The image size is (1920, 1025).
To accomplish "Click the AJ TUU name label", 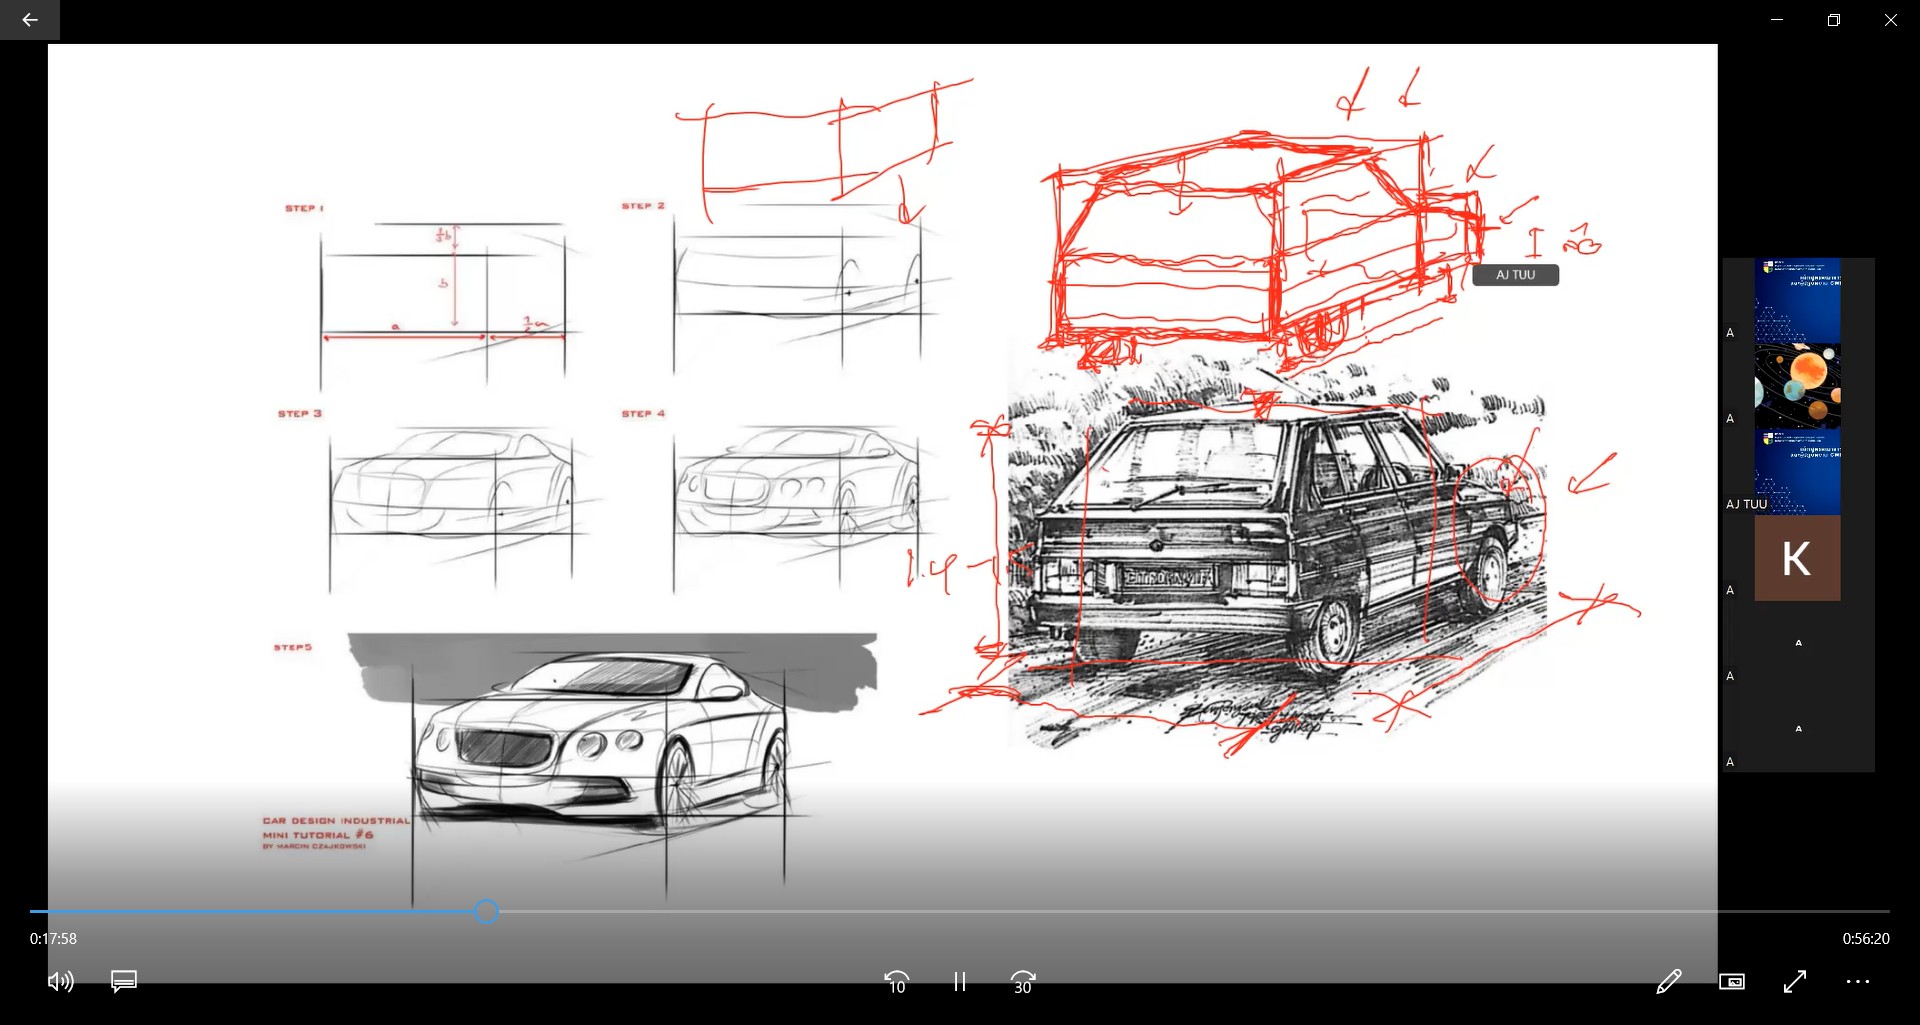I will (x=1515, y=275).
